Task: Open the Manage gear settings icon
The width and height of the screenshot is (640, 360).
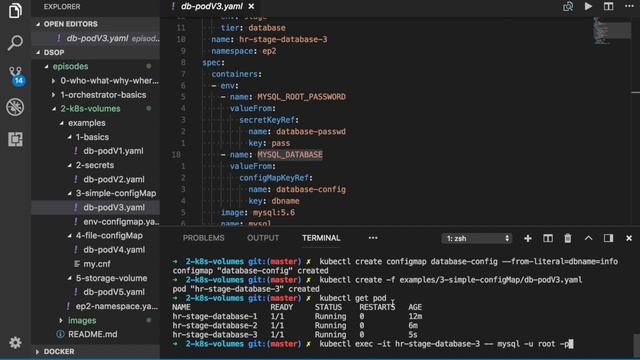Action: (x=15, y=342)
